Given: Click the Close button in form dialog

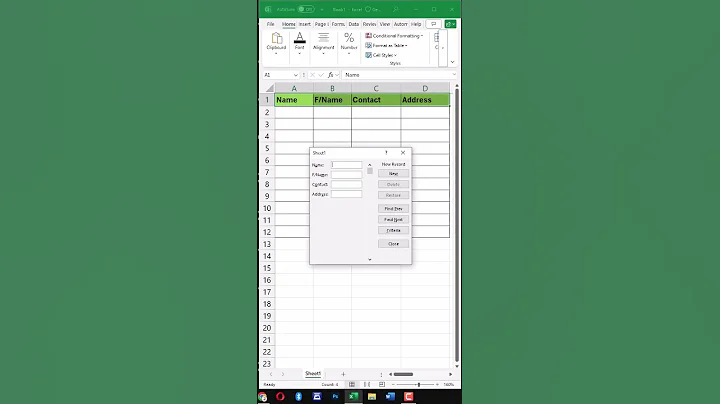Looking at the screenshot, I should point(394,244).
